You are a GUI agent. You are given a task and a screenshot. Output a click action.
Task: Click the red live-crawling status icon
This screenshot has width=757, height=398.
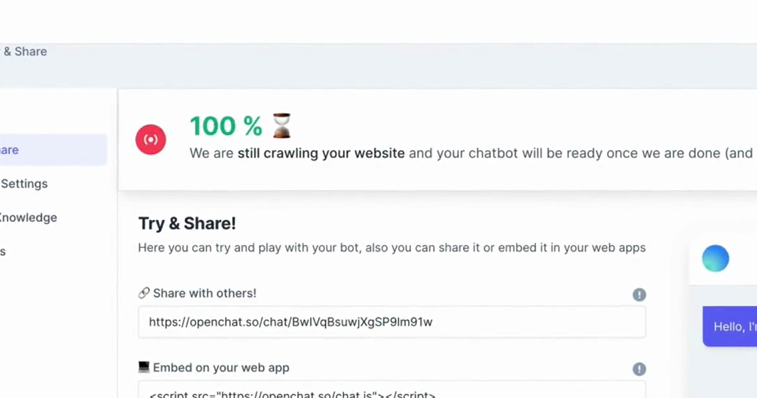(151, 140)
